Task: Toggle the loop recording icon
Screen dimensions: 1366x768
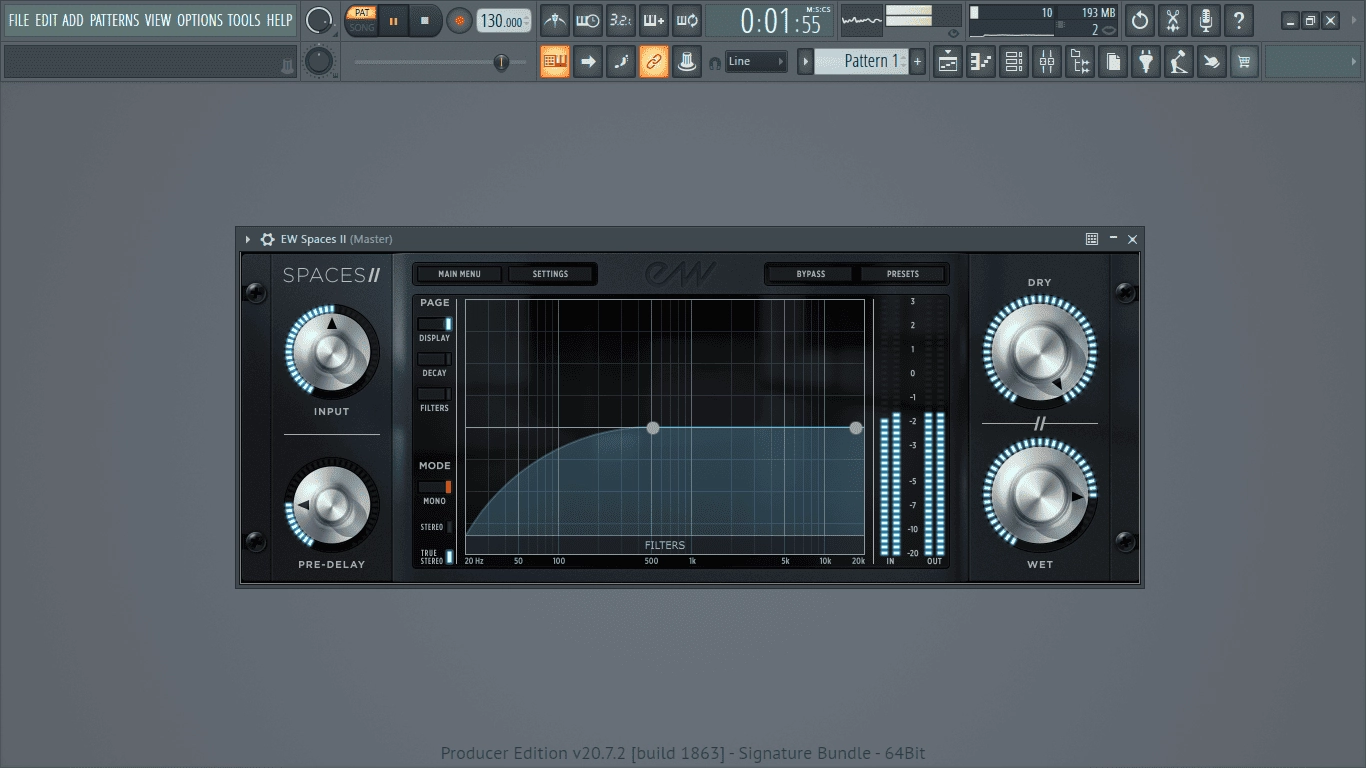Action: click(x=687, y=20)
